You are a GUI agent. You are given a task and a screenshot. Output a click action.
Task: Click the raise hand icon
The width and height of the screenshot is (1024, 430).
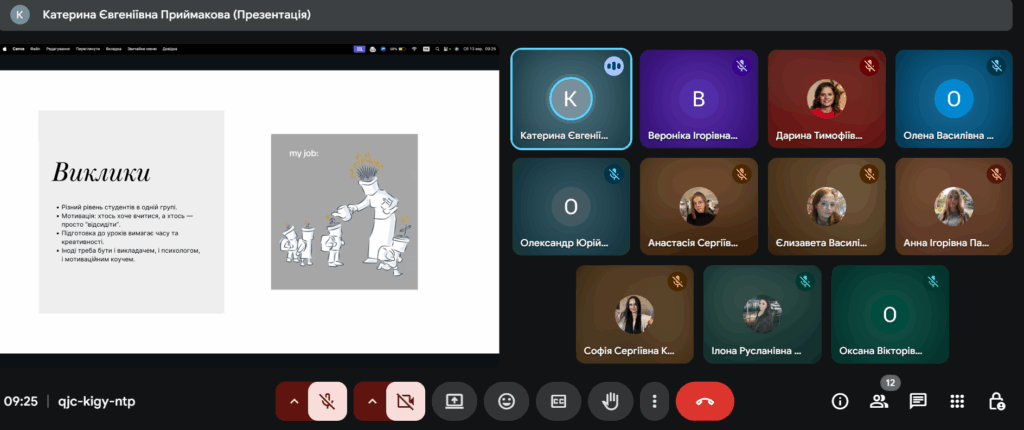[x=609, y=401]
